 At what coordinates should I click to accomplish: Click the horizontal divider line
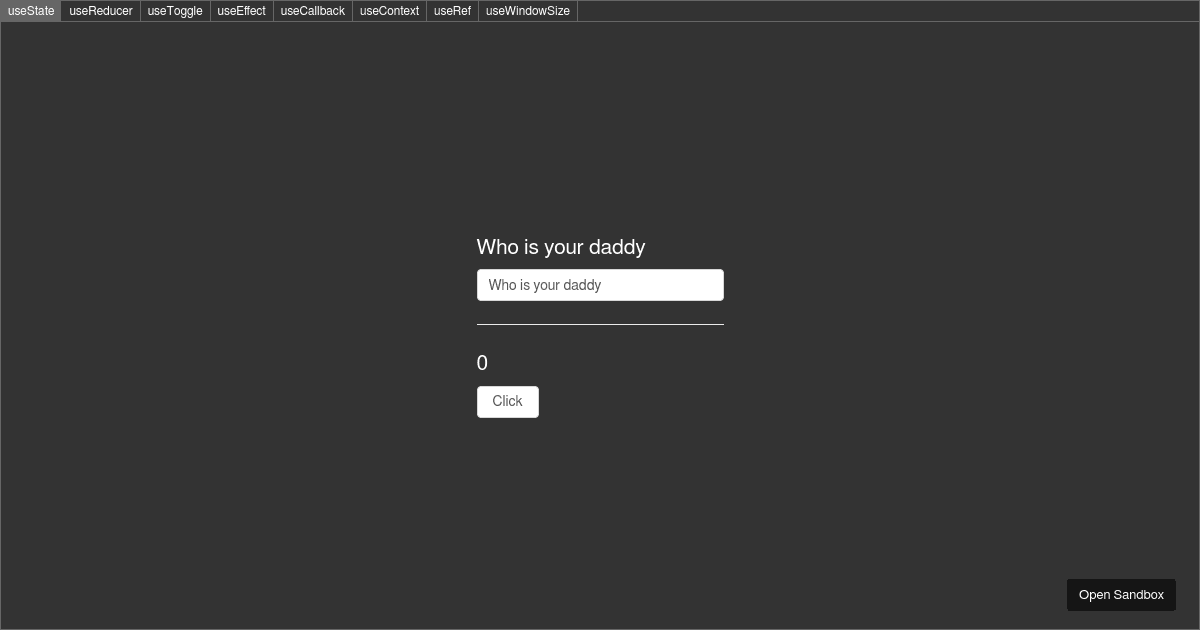click(600, 323)
